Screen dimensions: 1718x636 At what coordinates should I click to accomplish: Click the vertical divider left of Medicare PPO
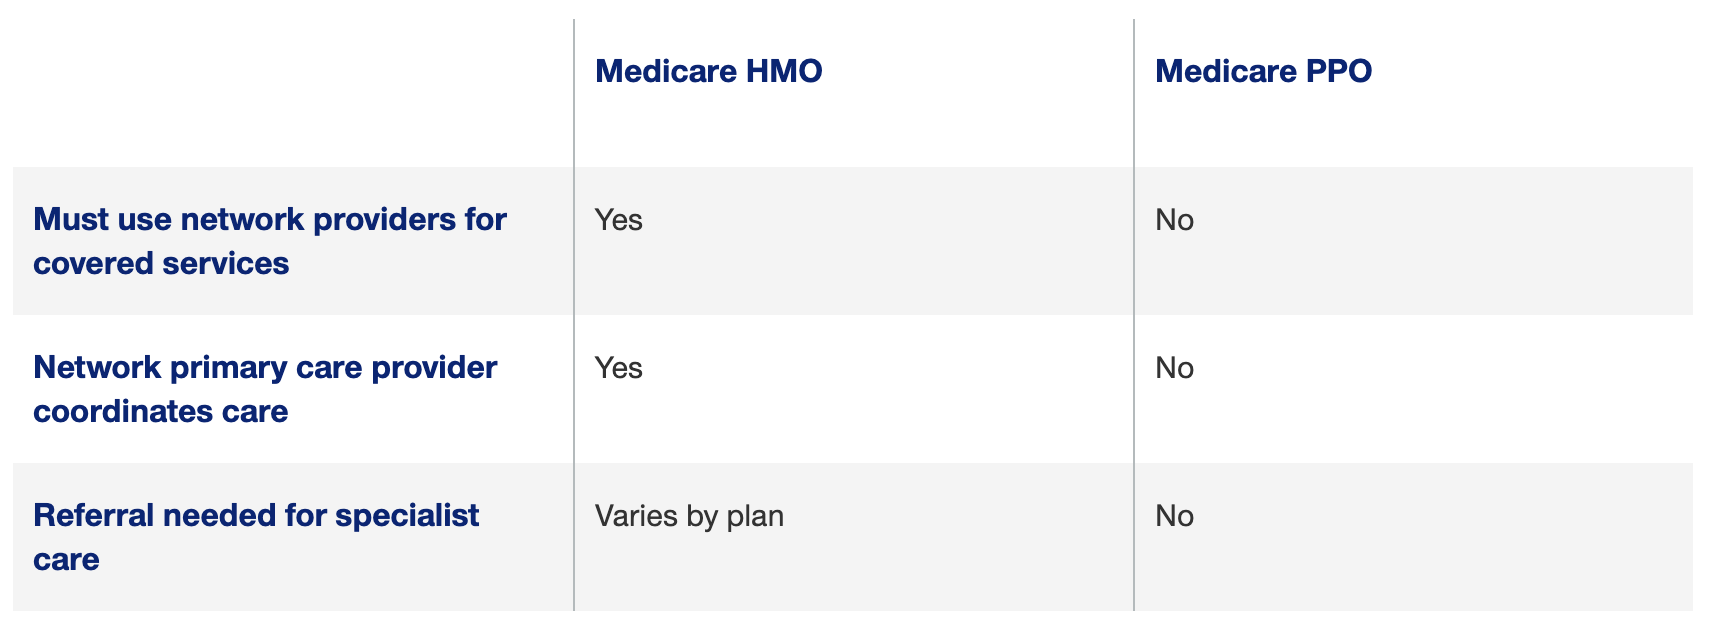[x=1134, y=315]
